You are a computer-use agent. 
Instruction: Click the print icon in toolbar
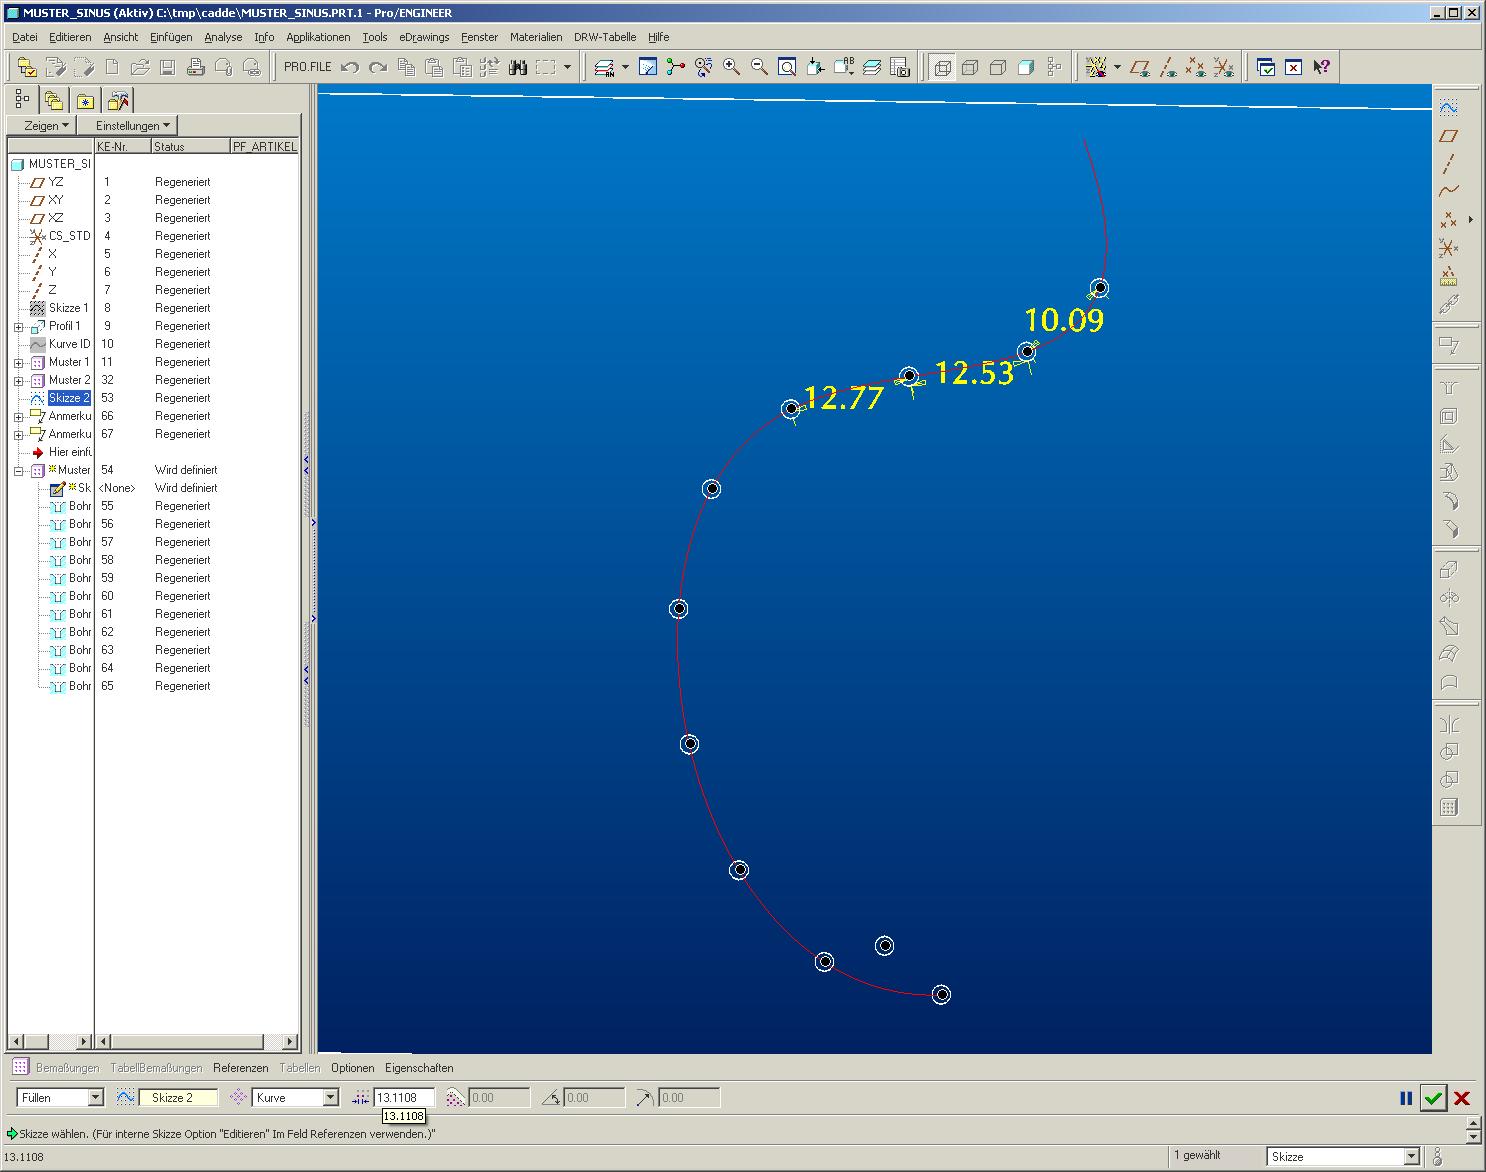[x=196, y=67]
